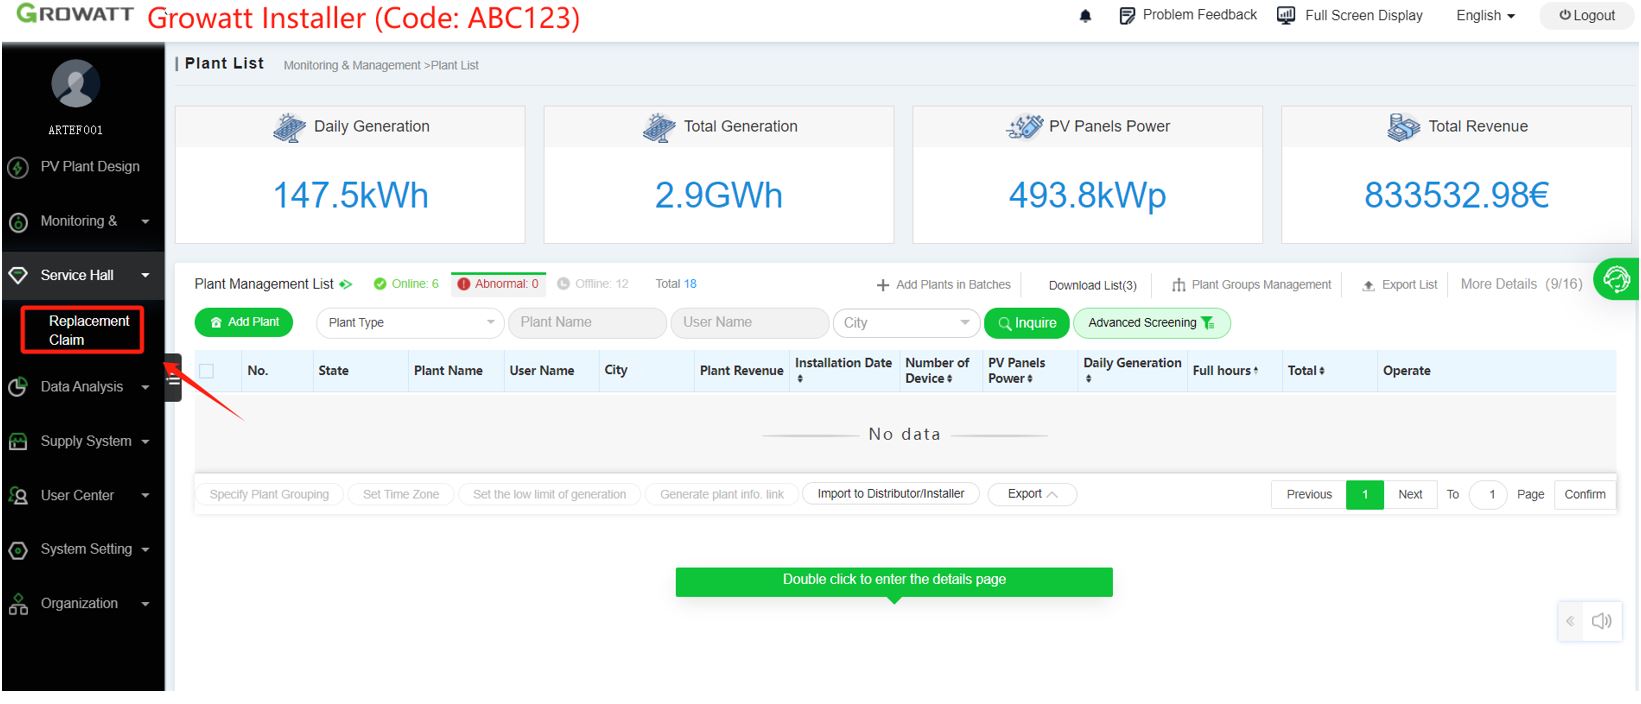This screenshot has height=704, width=1641.
Task: Click the speaker announcement icon
Action: (x=1601, y=621)
